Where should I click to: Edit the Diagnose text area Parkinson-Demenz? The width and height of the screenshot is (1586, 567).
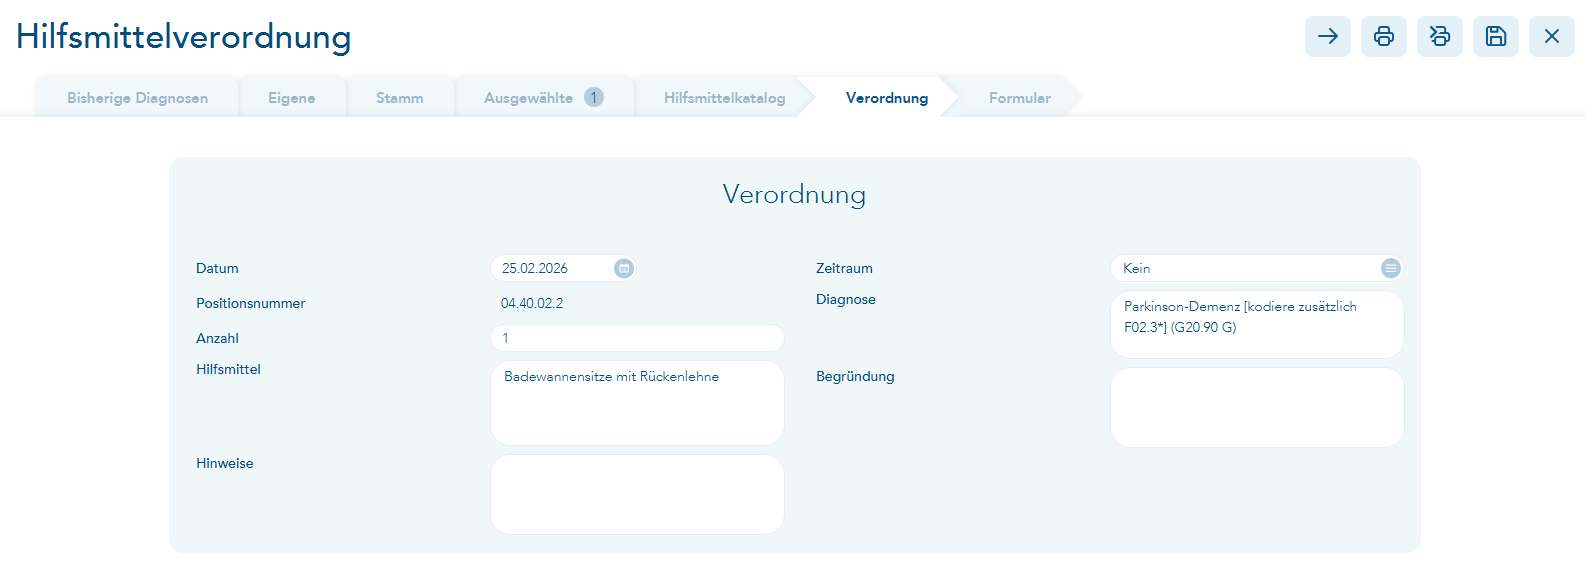point(1257,325)
